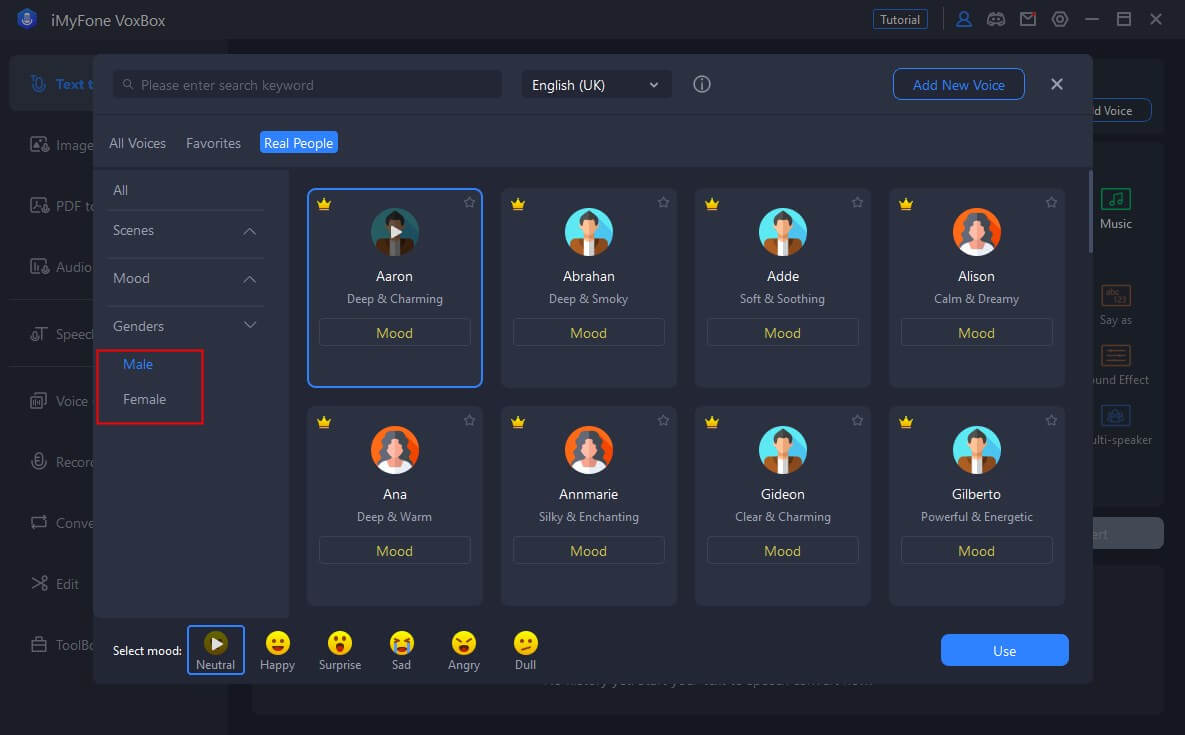Favorite the Alison voice with star

(1051, 202)
